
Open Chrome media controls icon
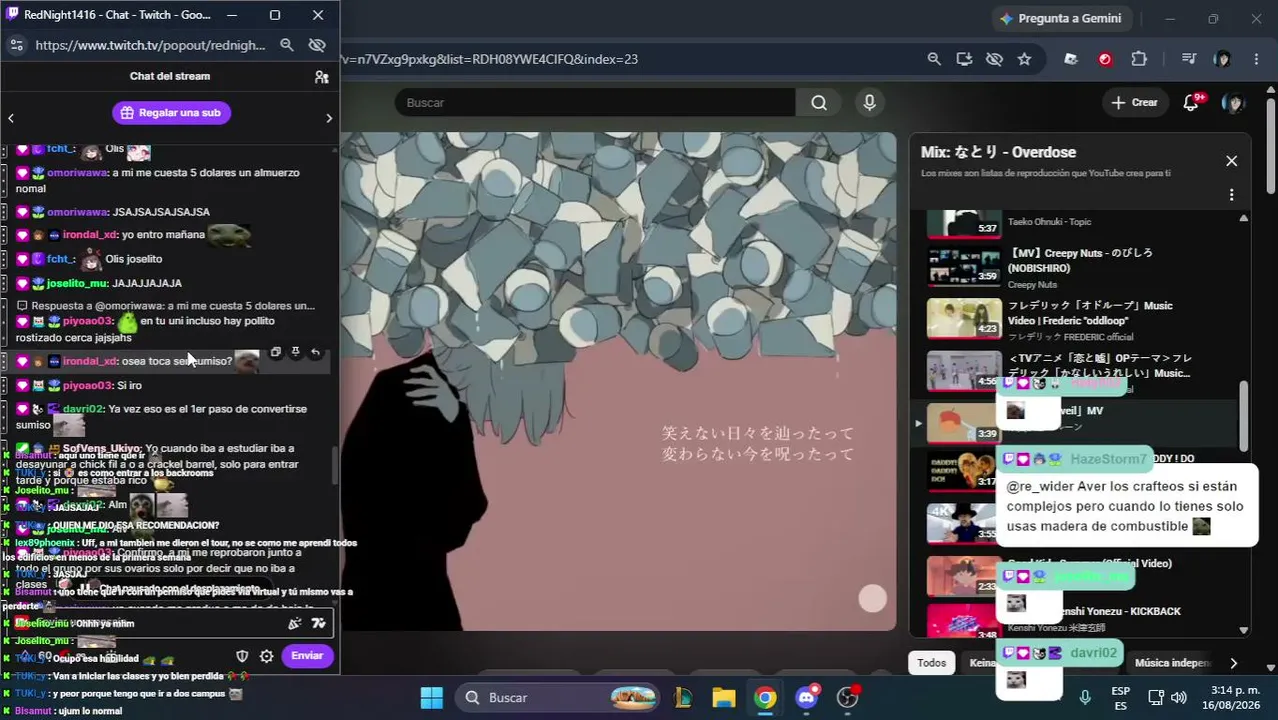click(1188, 59)
